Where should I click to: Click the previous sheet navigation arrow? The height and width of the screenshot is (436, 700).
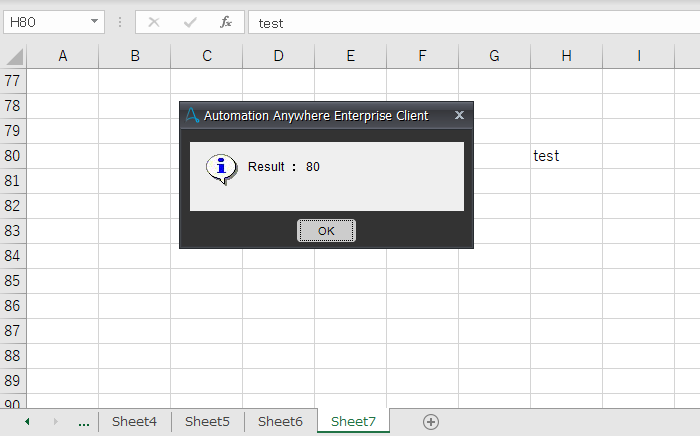tap(27, 422)
